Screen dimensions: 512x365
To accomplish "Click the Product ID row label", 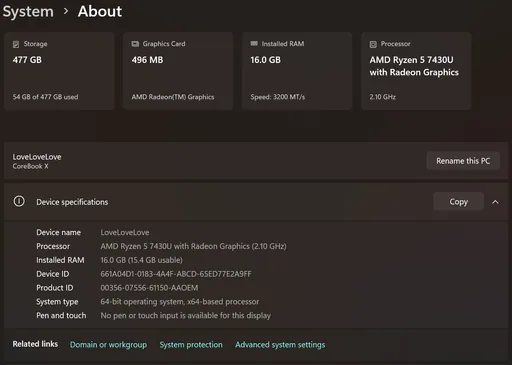I will point(55,288).
